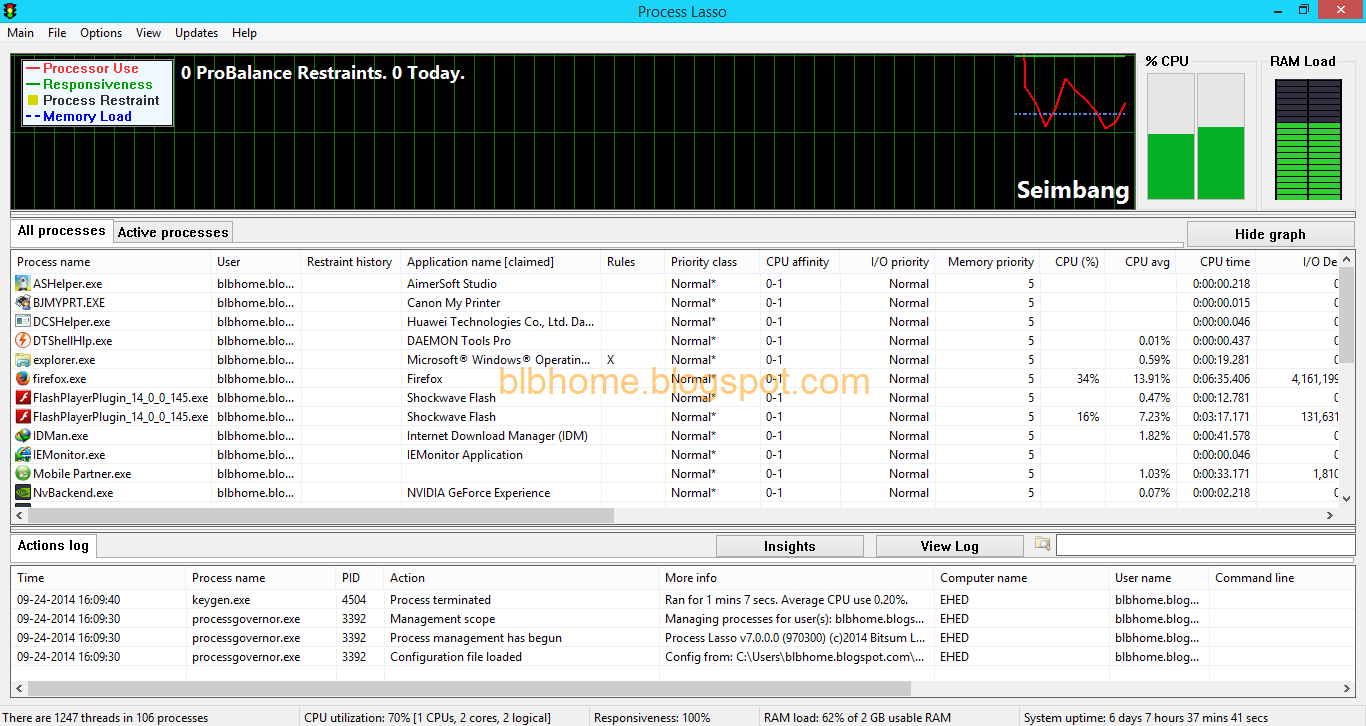This screenshot has width=1366, height=726.
Task: Click Flash icon in row with CPU time 0:03:17.171
Action: pos(23,417)
